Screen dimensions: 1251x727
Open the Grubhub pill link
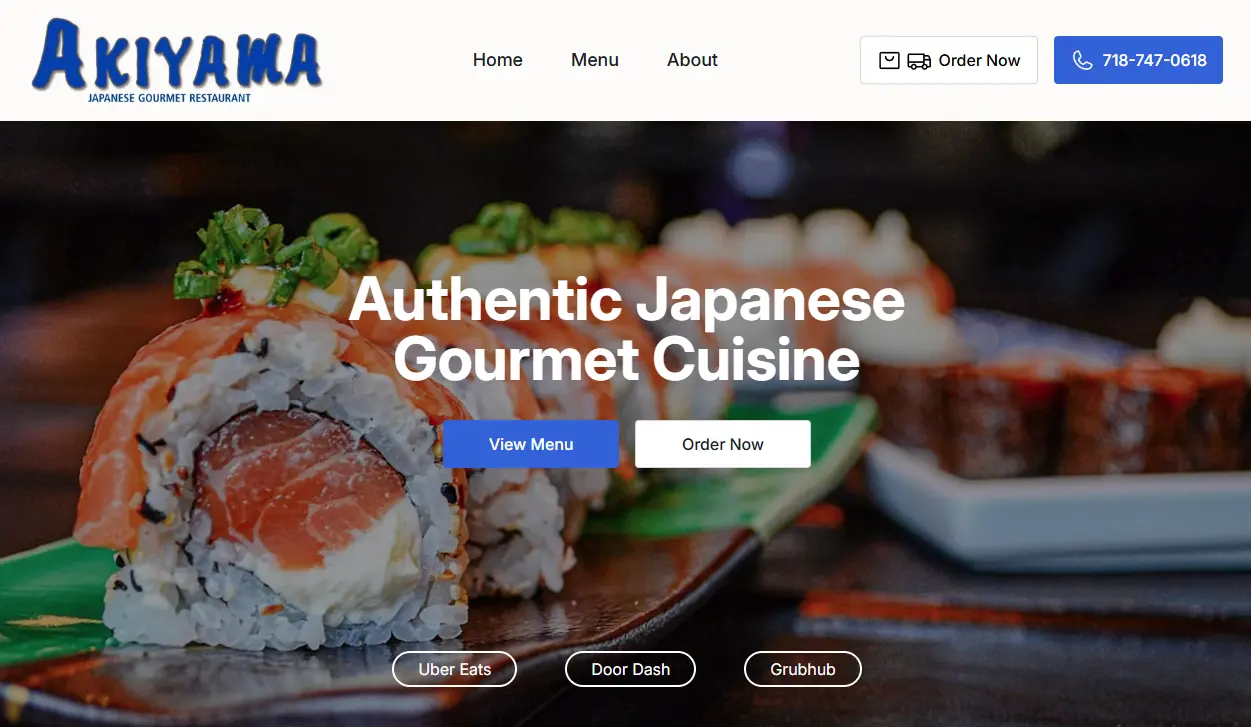[803, 669]
